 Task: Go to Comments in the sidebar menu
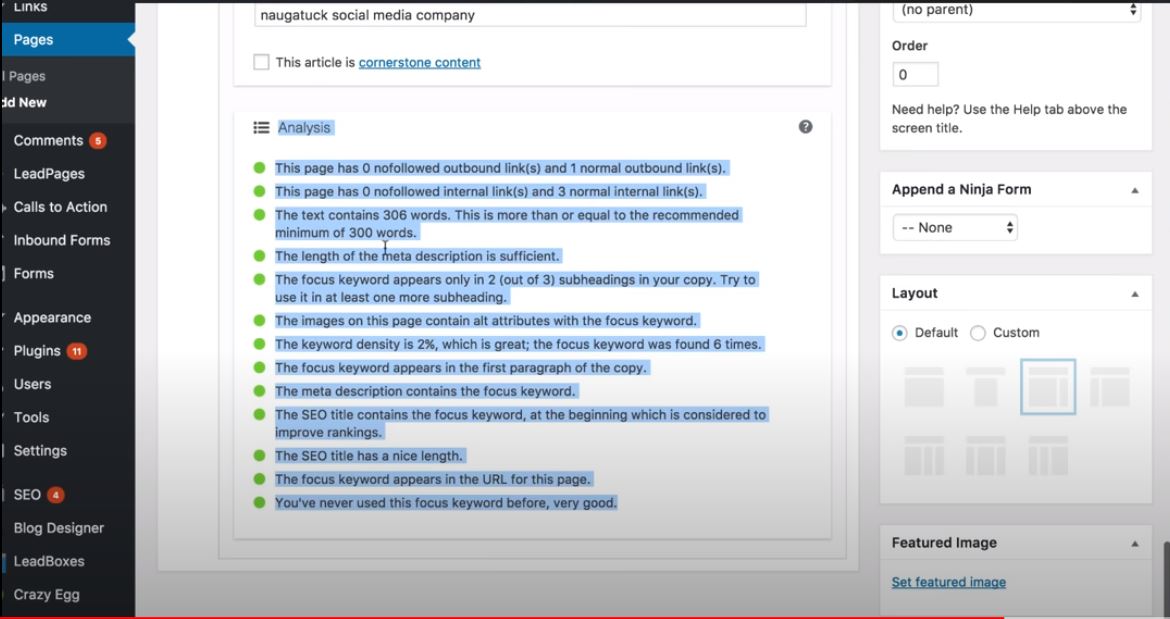[x=48, y=141]
